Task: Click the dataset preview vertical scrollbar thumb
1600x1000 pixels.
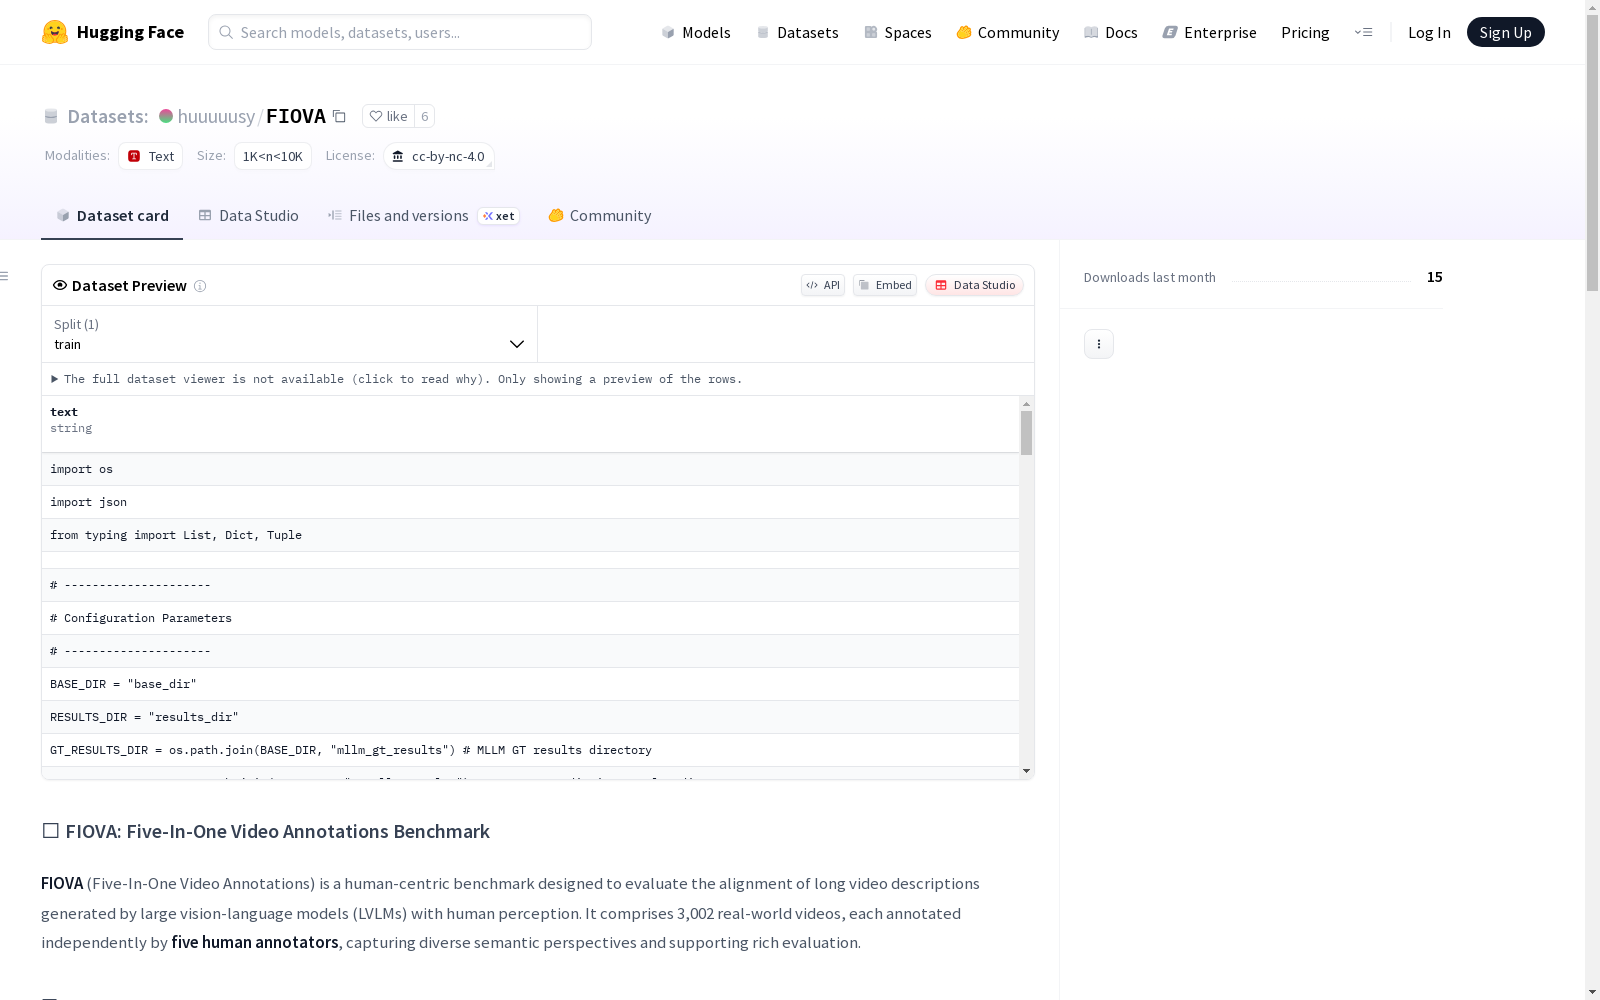Action: 1026,433
